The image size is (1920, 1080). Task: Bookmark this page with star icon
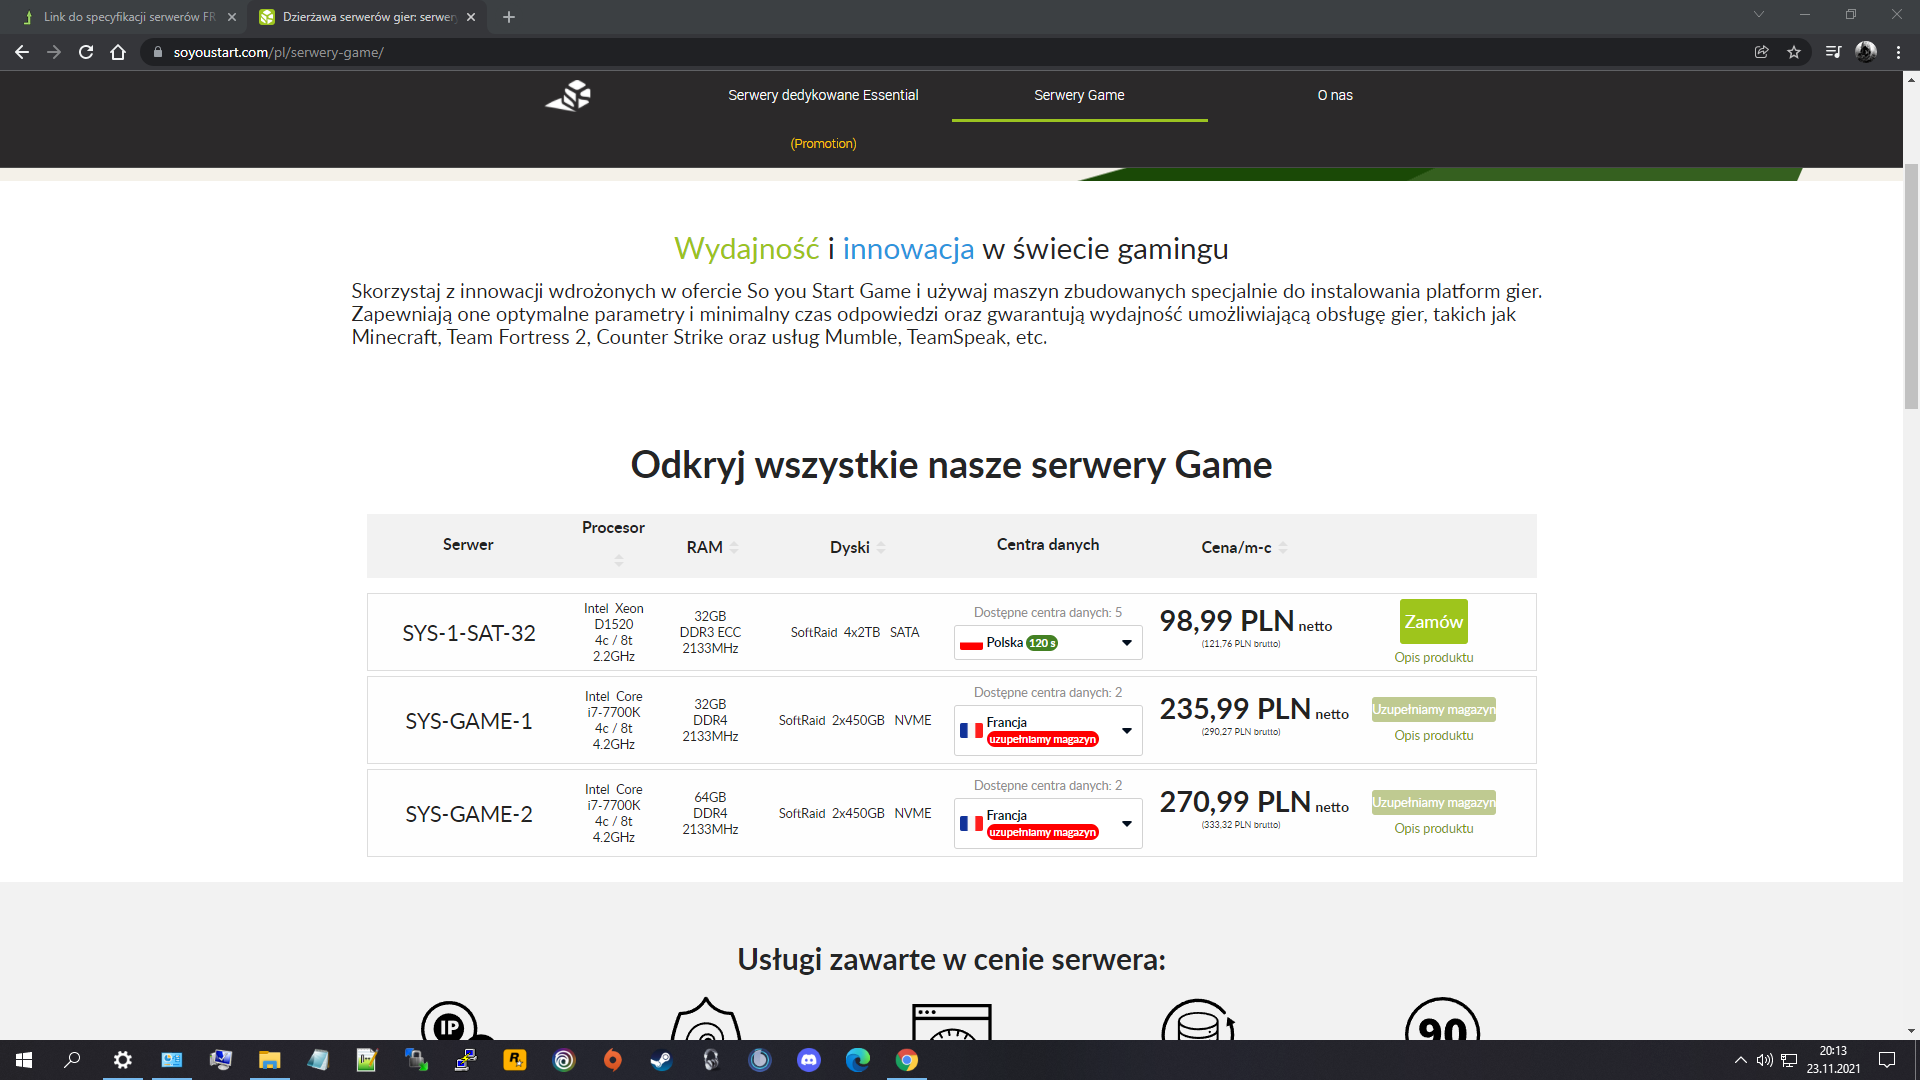[1794, 52]
